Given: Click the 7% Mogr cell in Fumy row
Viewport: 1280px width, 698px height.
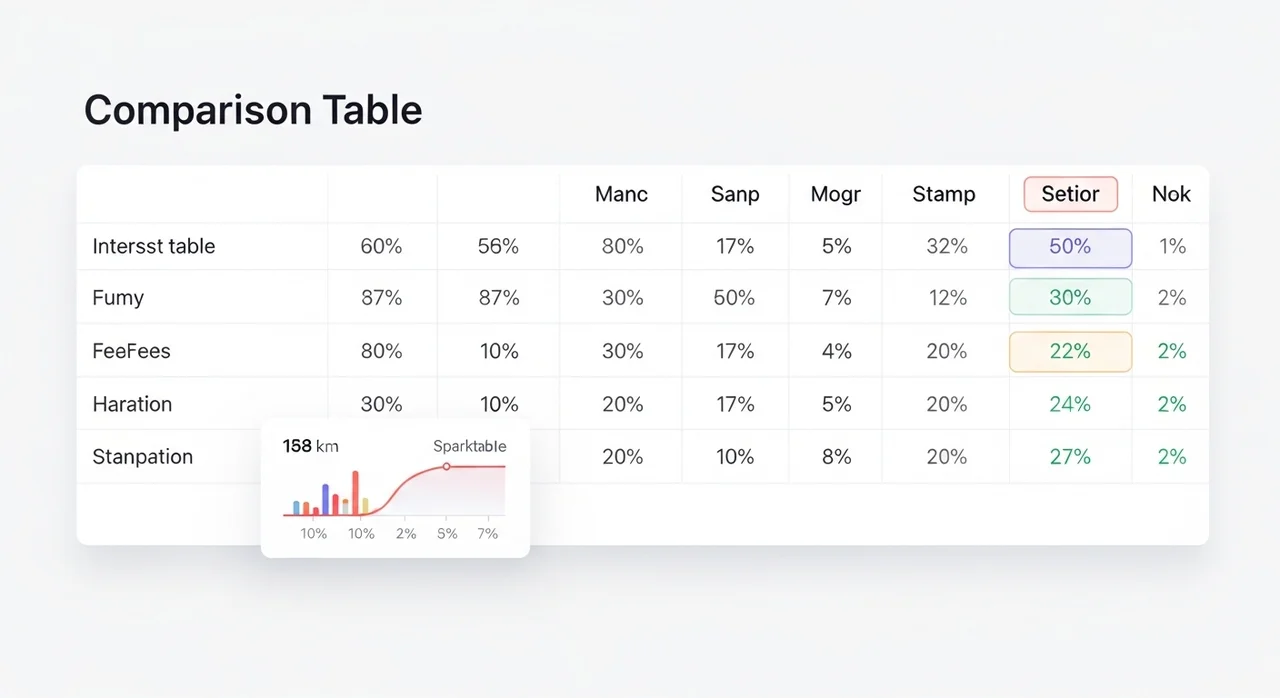Looking at the screenshot, I should [x=836, y=298].
